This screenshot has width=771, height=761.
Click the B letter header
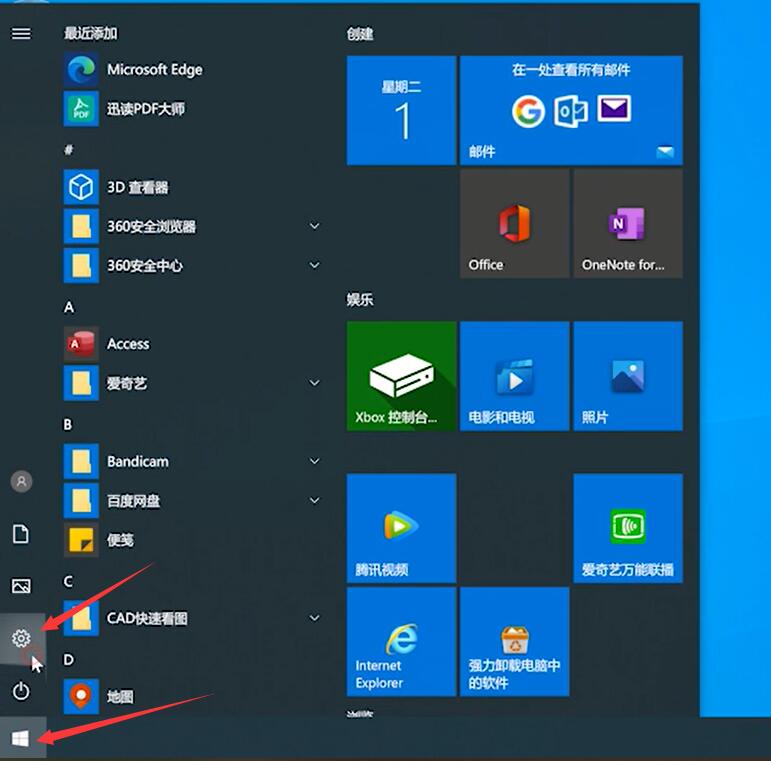click(x=68, y=425)
